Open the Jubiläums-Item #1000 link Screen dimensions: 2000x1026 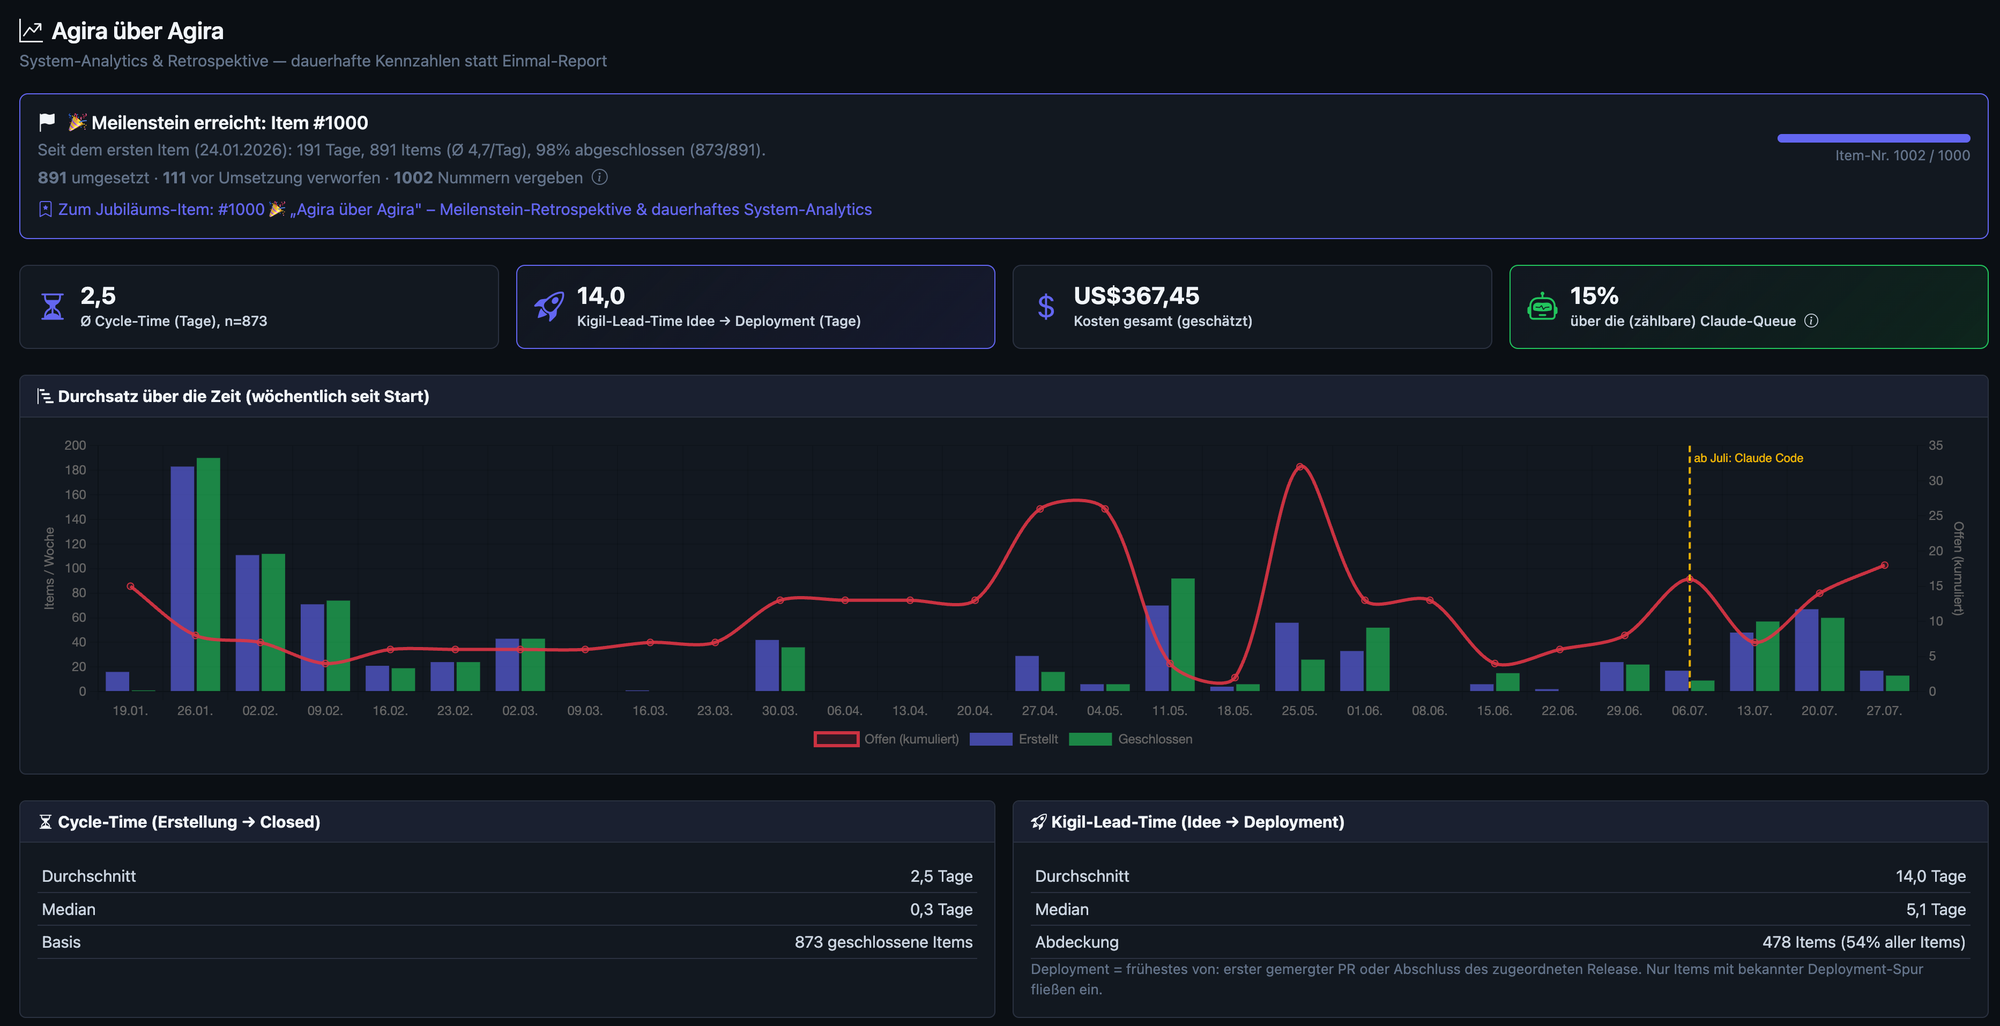point(465,209)
